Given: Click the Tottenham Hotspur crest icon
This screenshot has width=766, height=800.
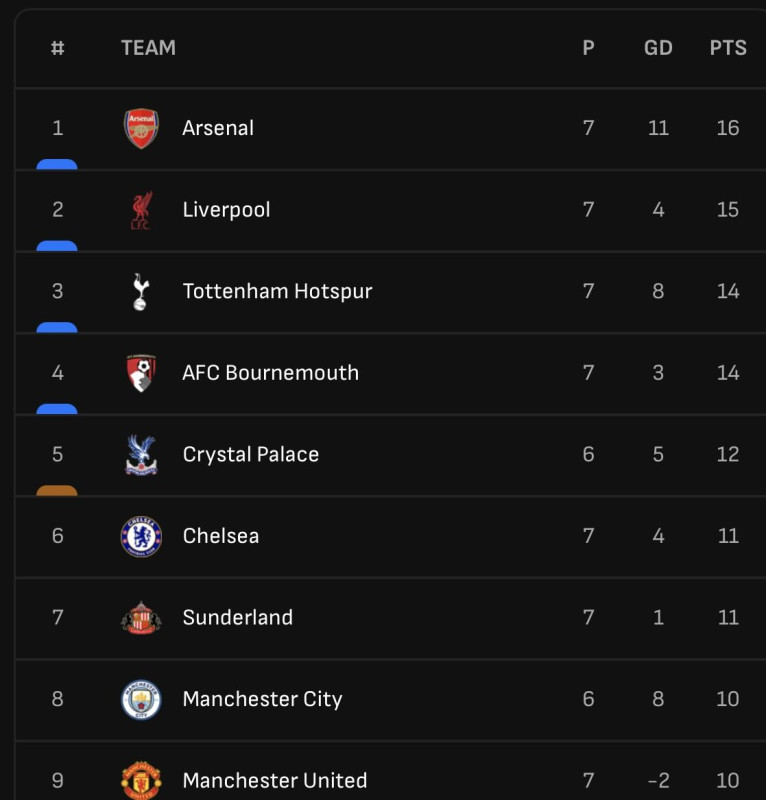Looking at the screenshot, I should pos(141,291).
